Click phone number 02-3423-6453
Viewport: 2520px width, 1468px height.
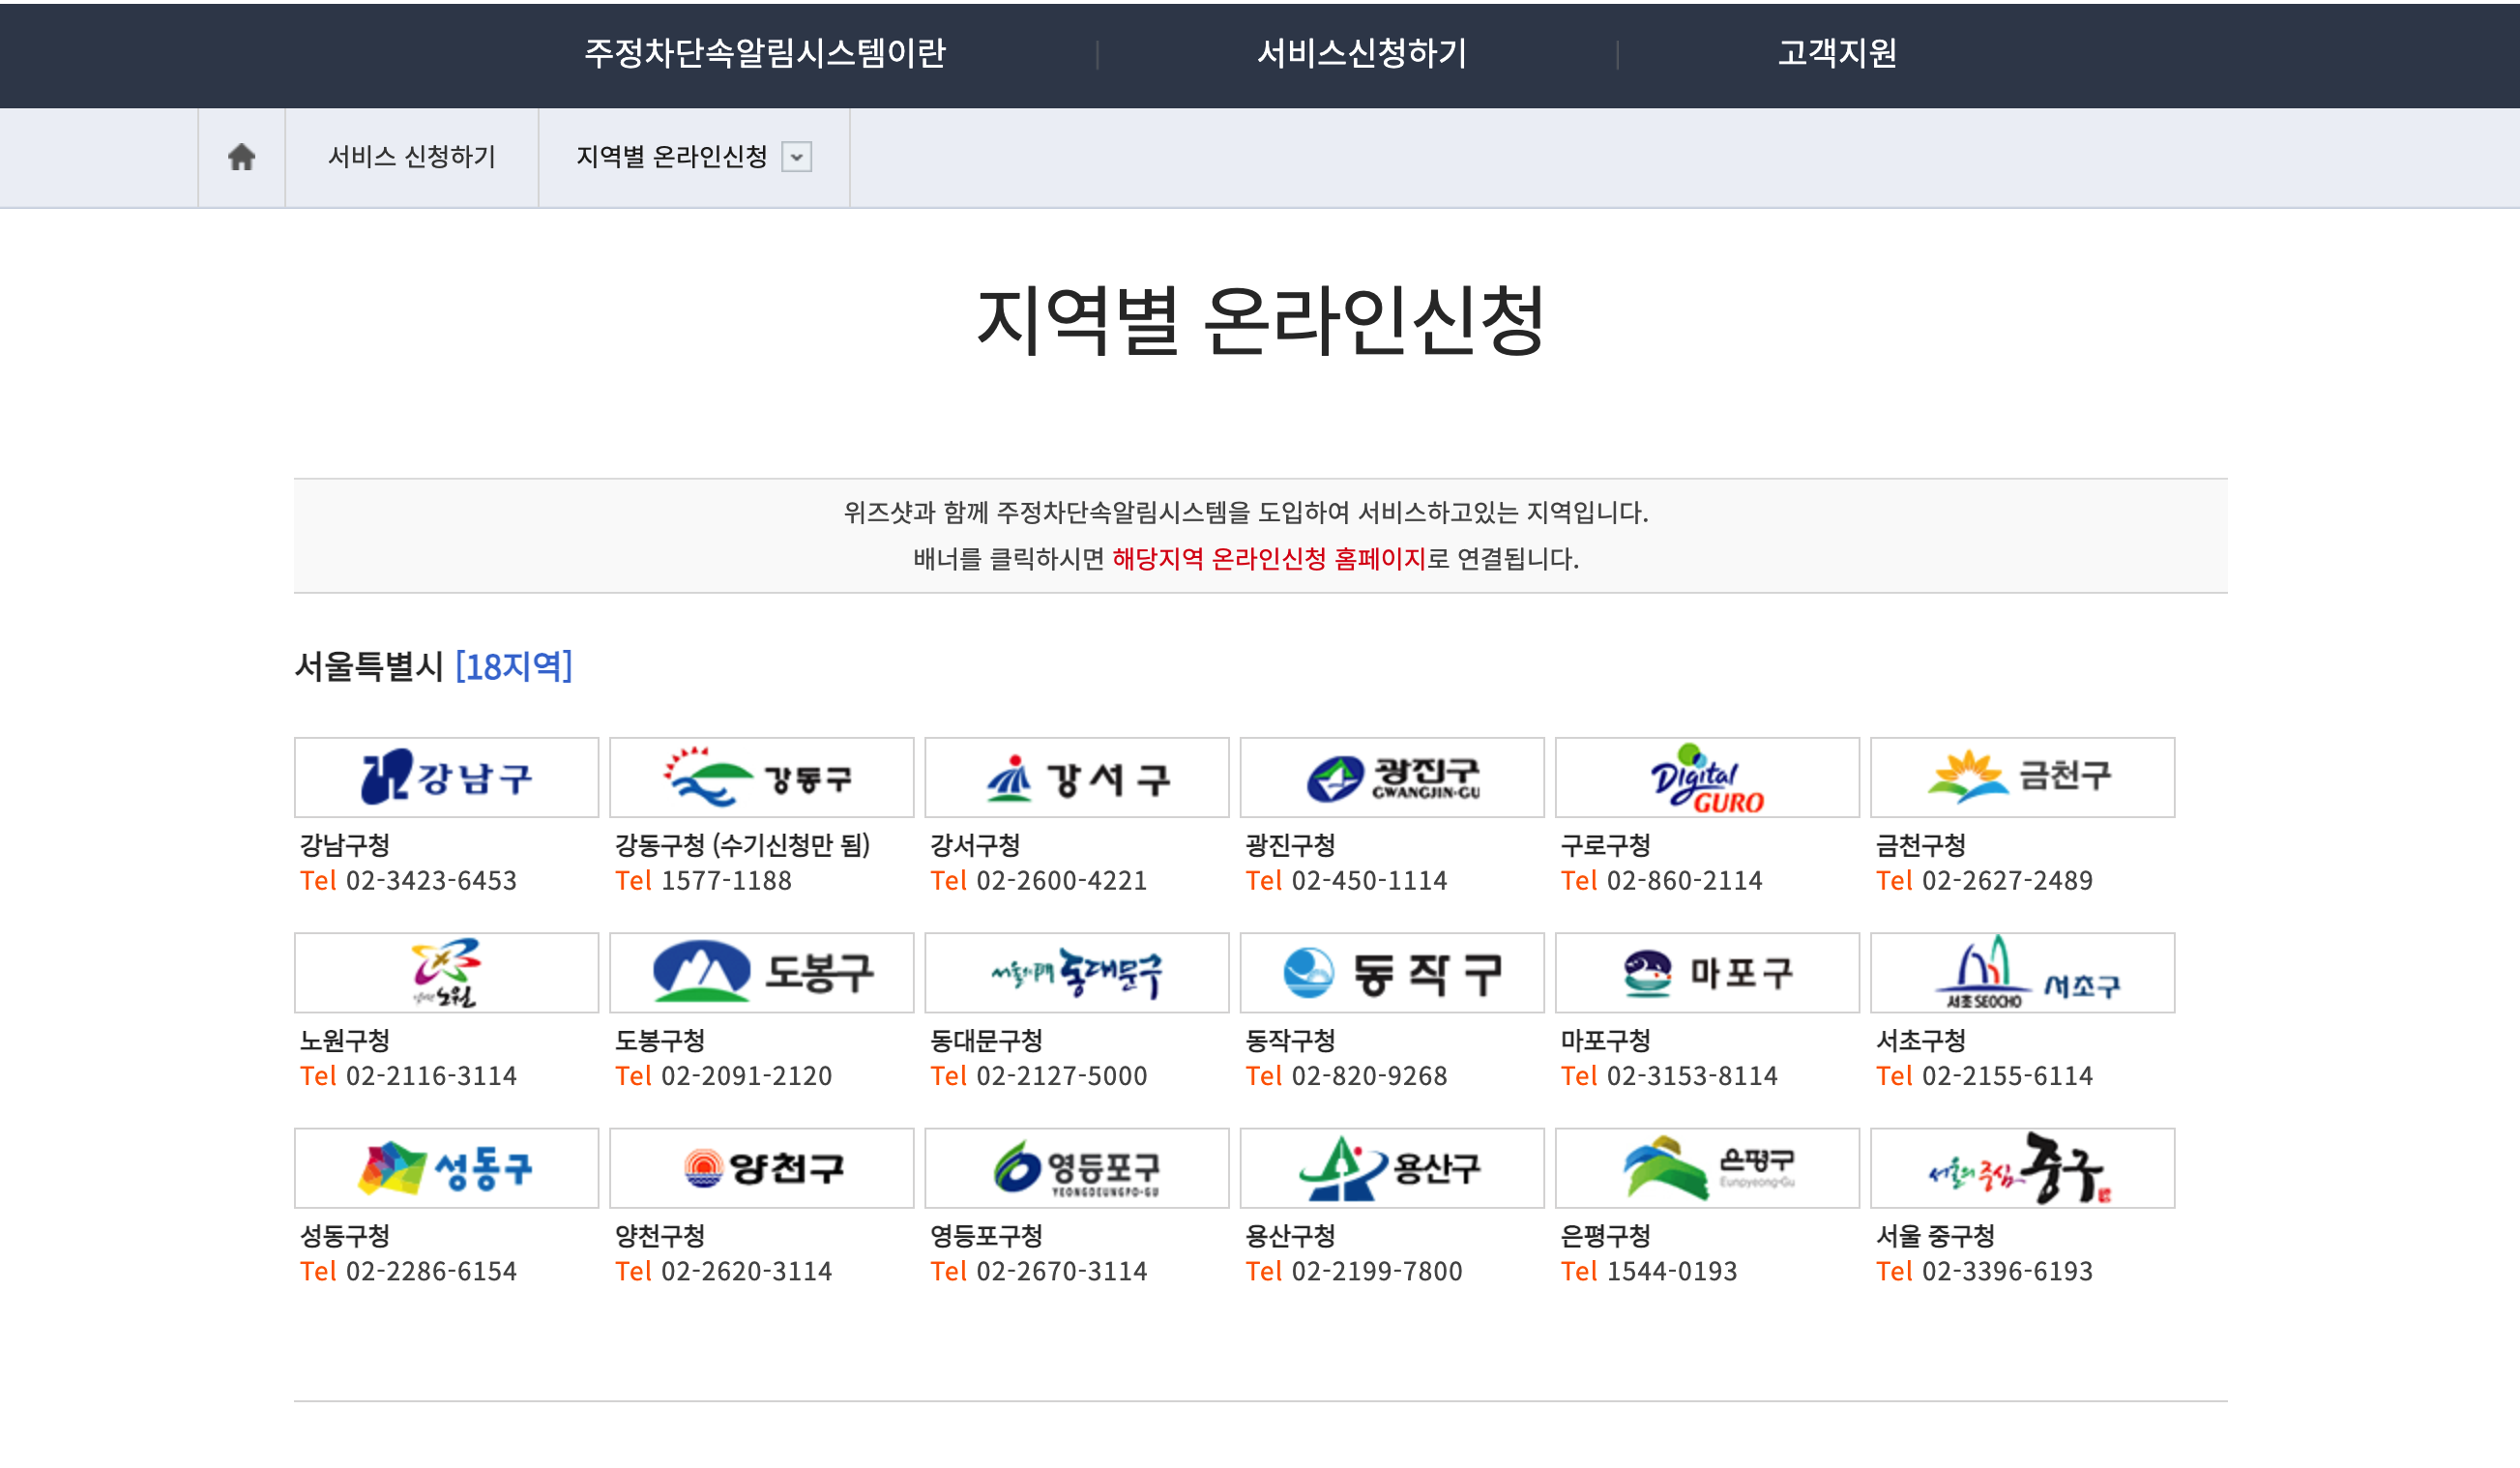click(431, 880)
